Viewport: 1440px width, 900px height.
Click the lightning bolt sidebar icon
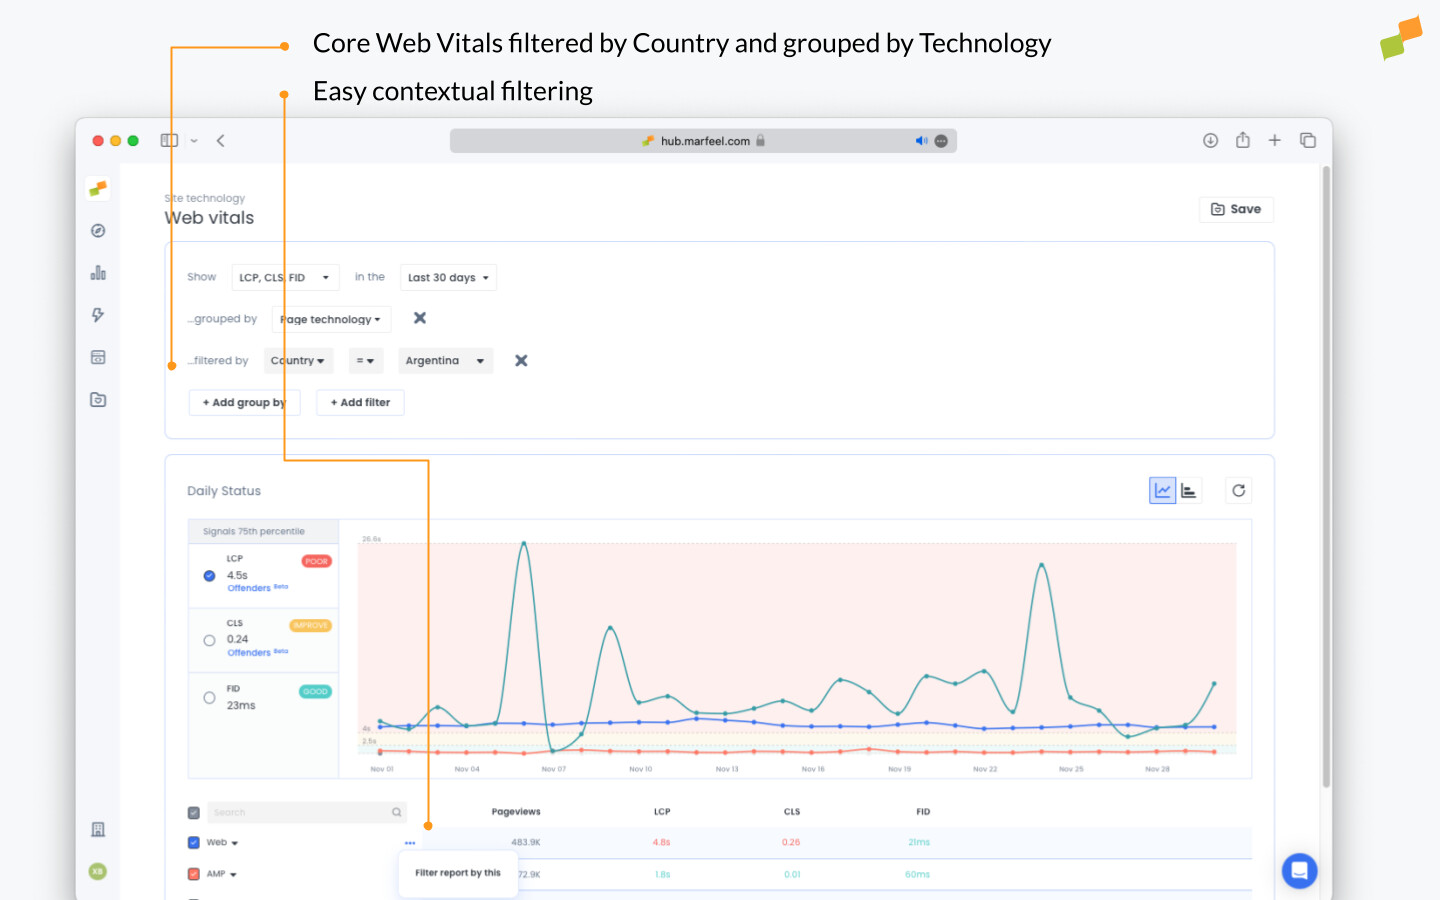(x=97, y=314)
